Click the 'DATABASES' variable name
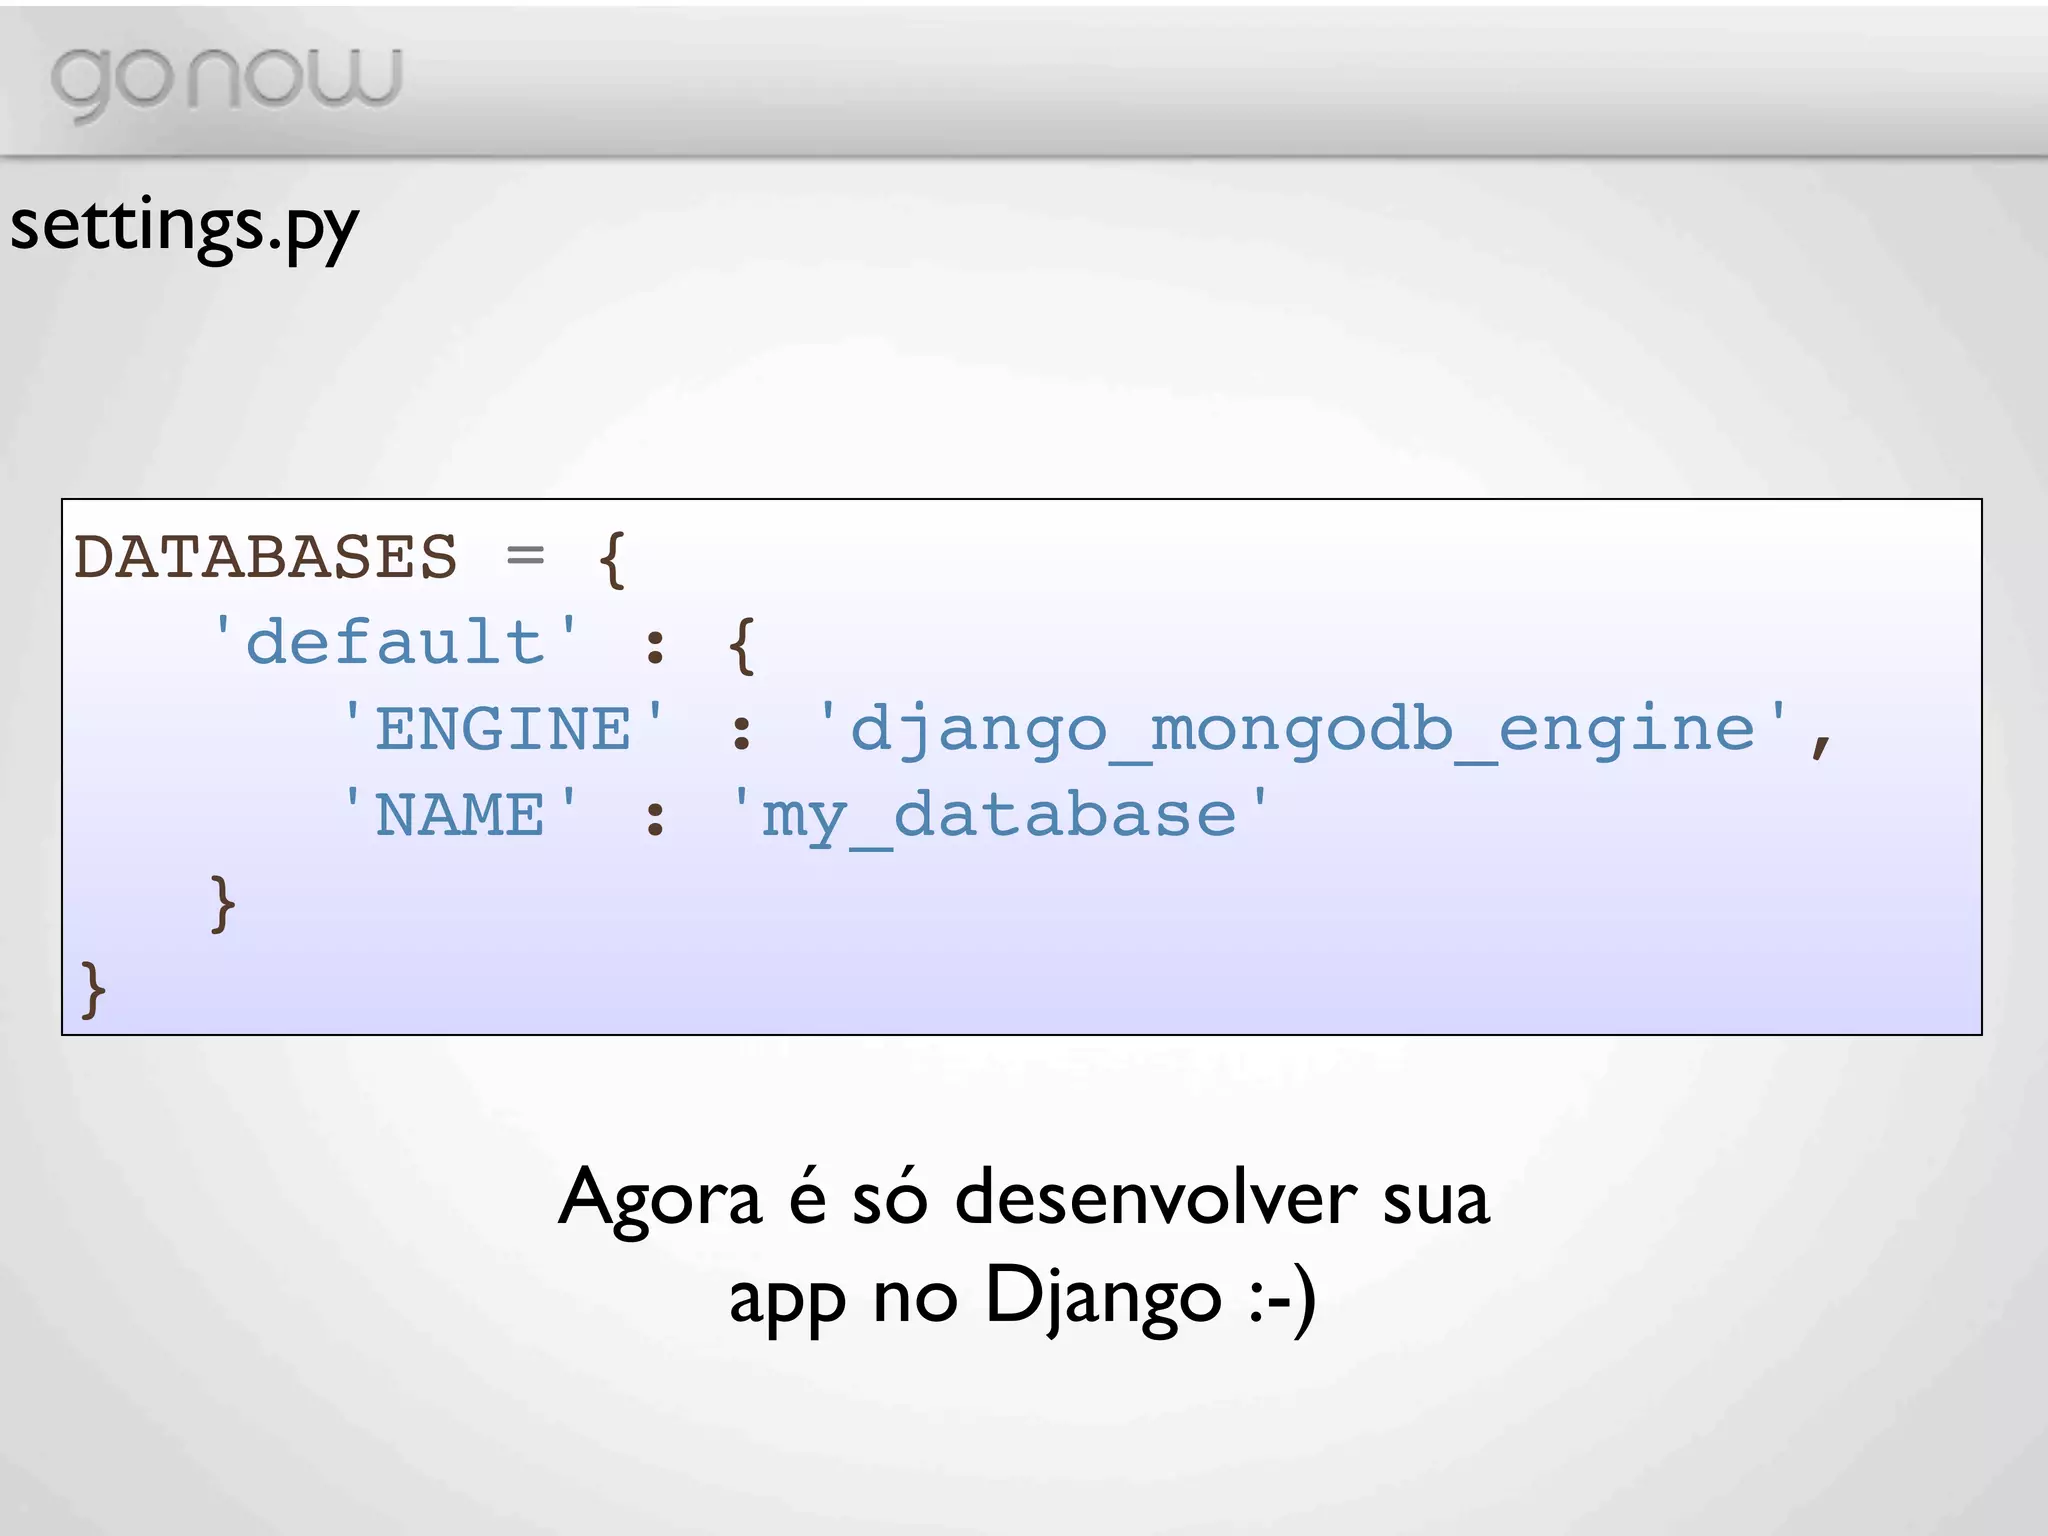The height and width of the screenshot is (1536, 2048). [265, 557]
